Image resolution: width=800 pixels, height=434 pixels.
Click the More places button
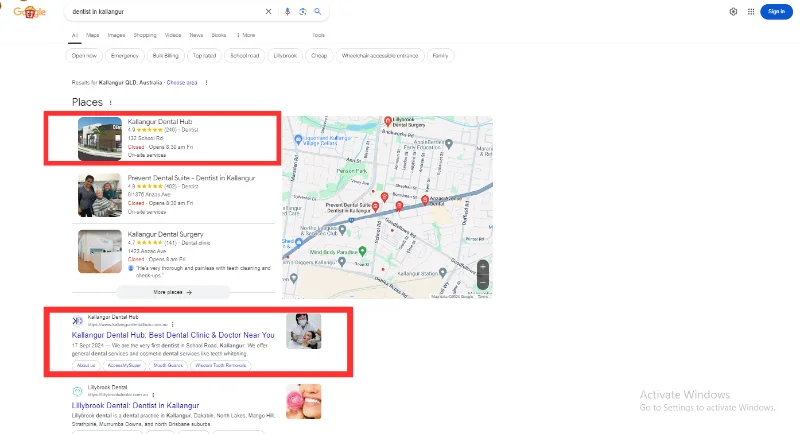click(173, 292)
